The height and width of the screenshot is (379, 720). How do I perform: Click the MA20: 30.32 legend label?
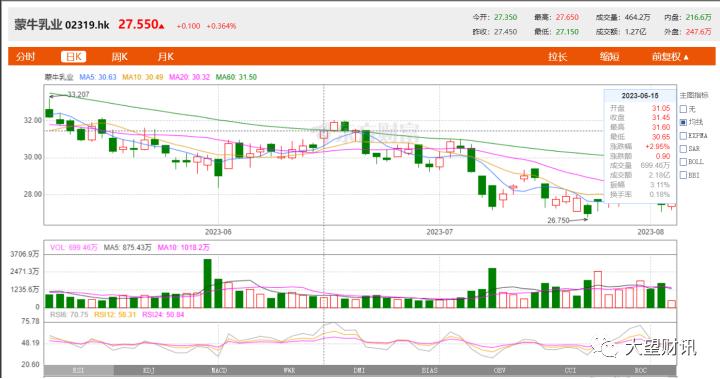[x=189, y=77]
